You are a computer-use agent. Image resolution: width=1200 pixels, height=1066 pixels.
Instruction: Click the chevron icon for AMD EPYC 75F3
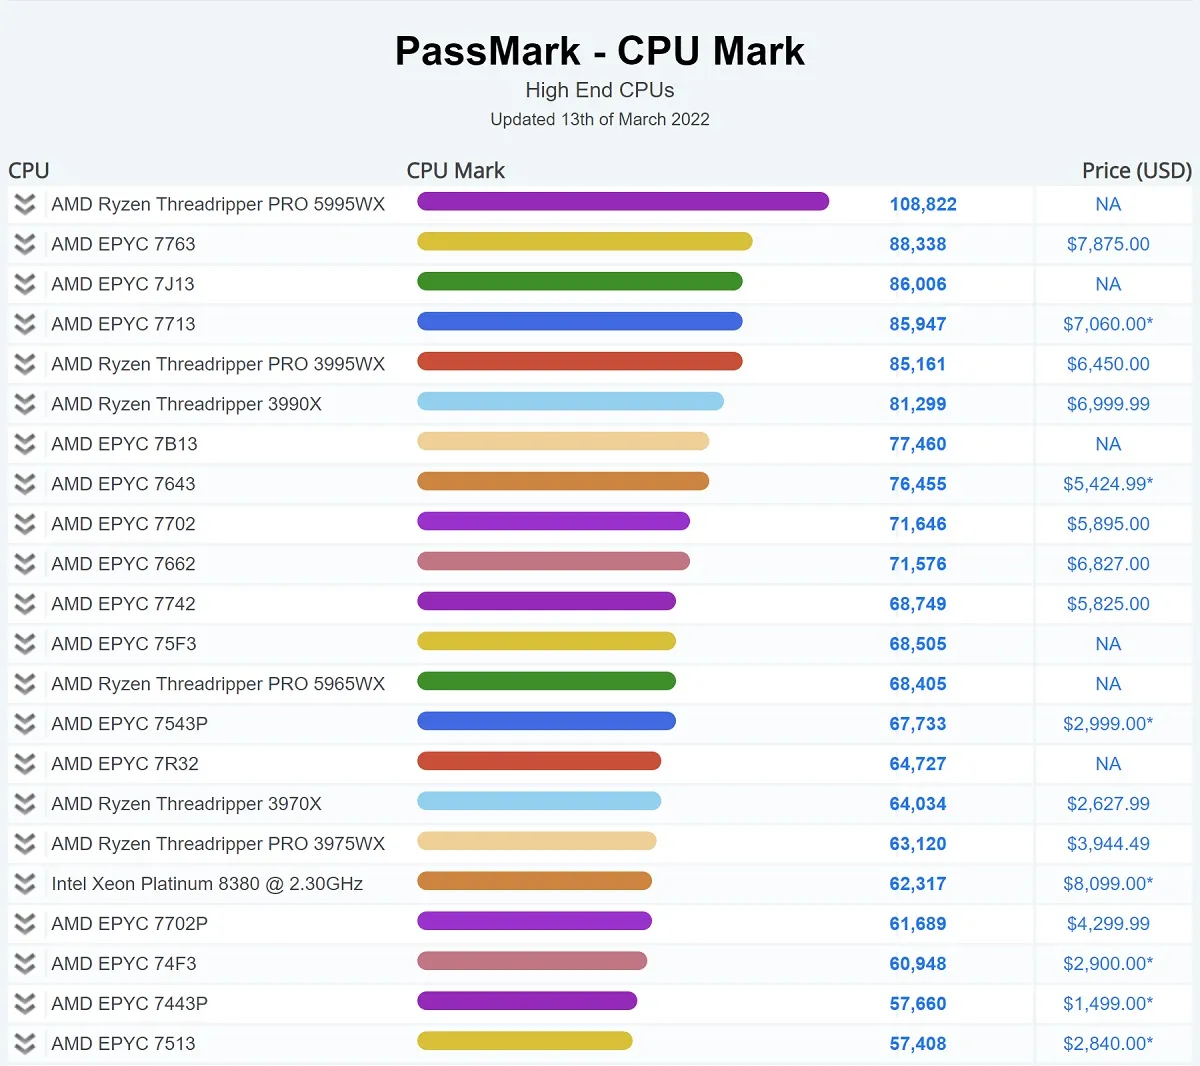[25, 644]
